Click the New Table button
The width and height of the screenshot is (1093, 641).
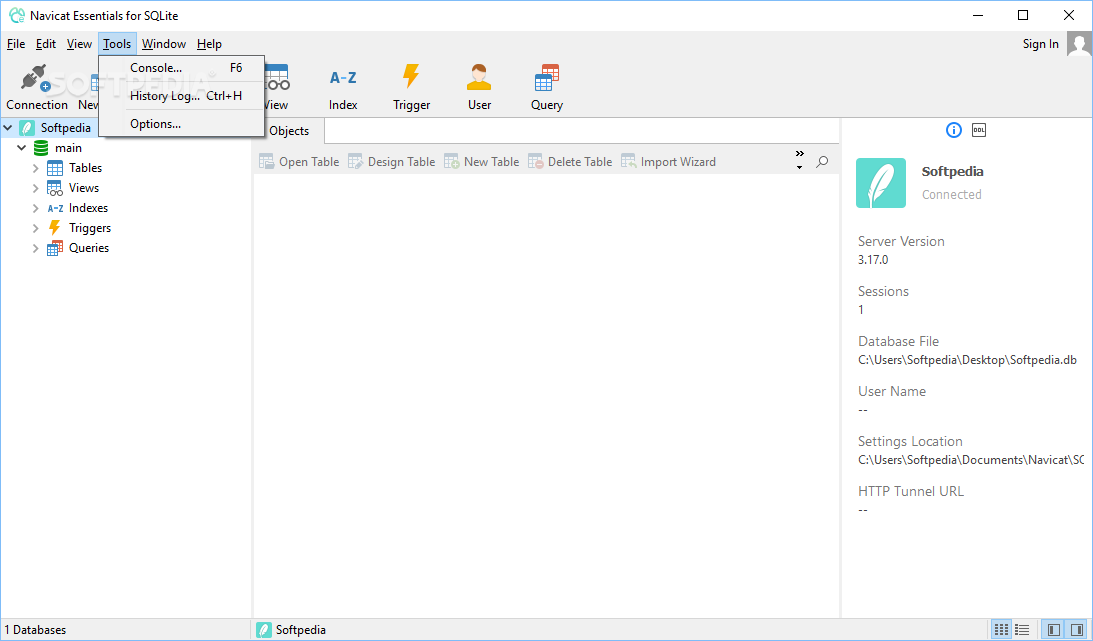click(482, 162)
